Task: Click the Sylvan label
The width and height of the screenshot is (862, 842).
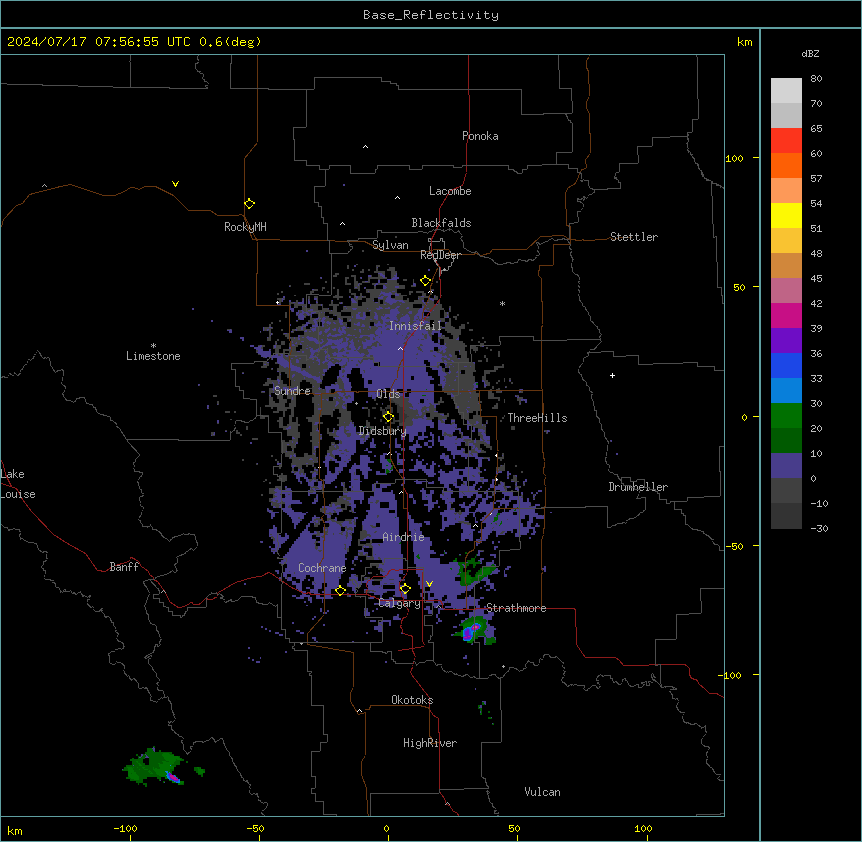Action: pos(390,245)
